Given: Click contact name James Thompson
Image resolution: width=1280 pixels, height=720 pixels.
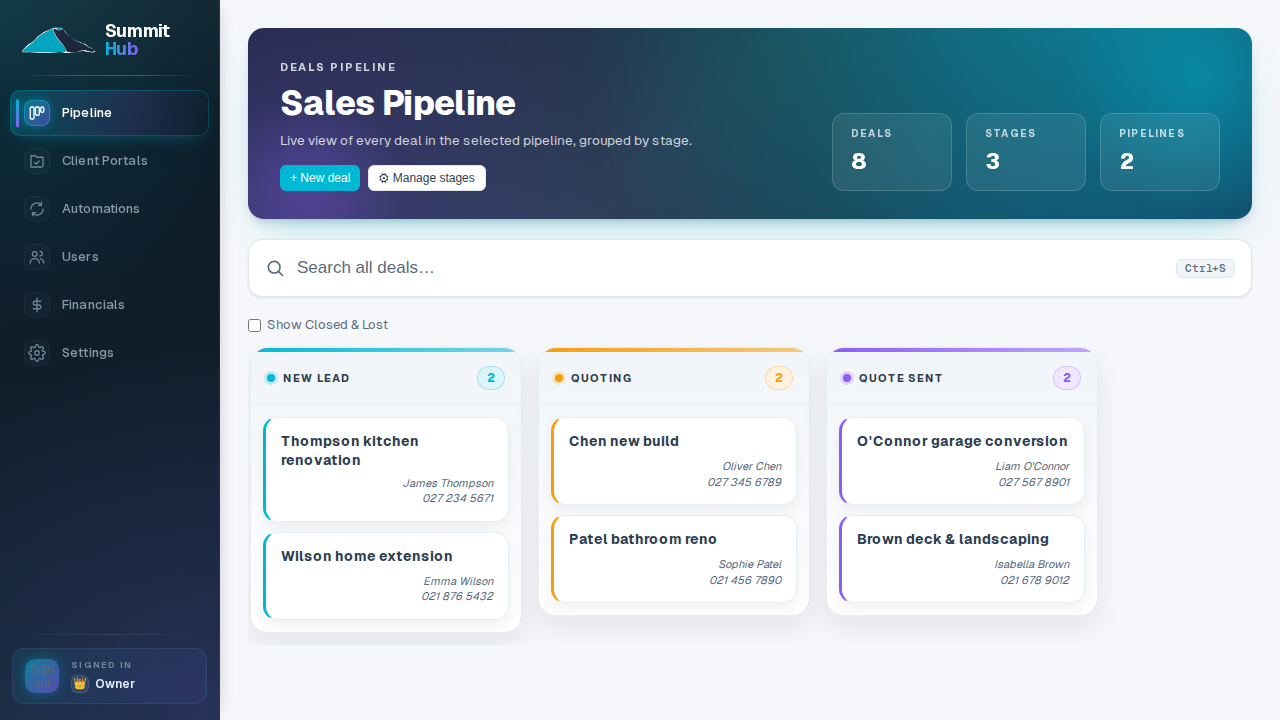Looking at the screenshot, I should (x=448, y=483).
